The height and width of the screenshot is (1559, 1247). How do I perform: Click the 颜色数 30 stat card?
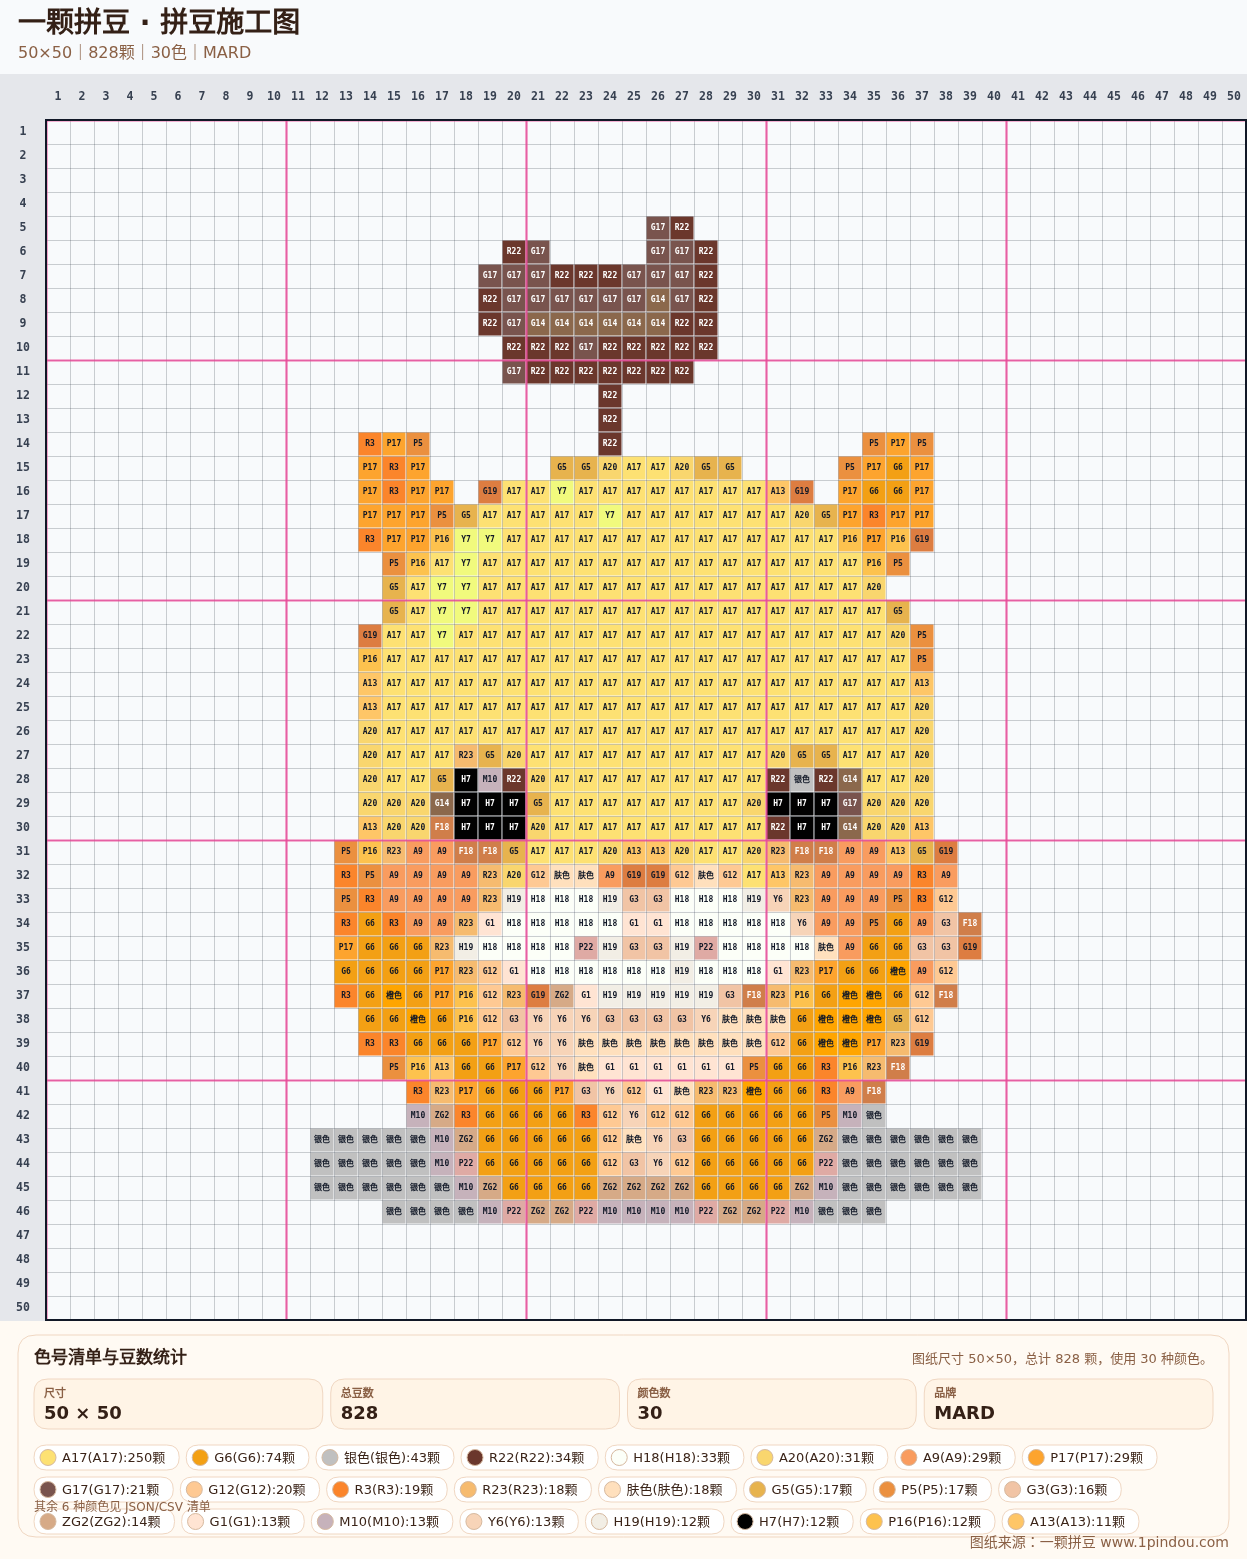(x=771, y=1404)
